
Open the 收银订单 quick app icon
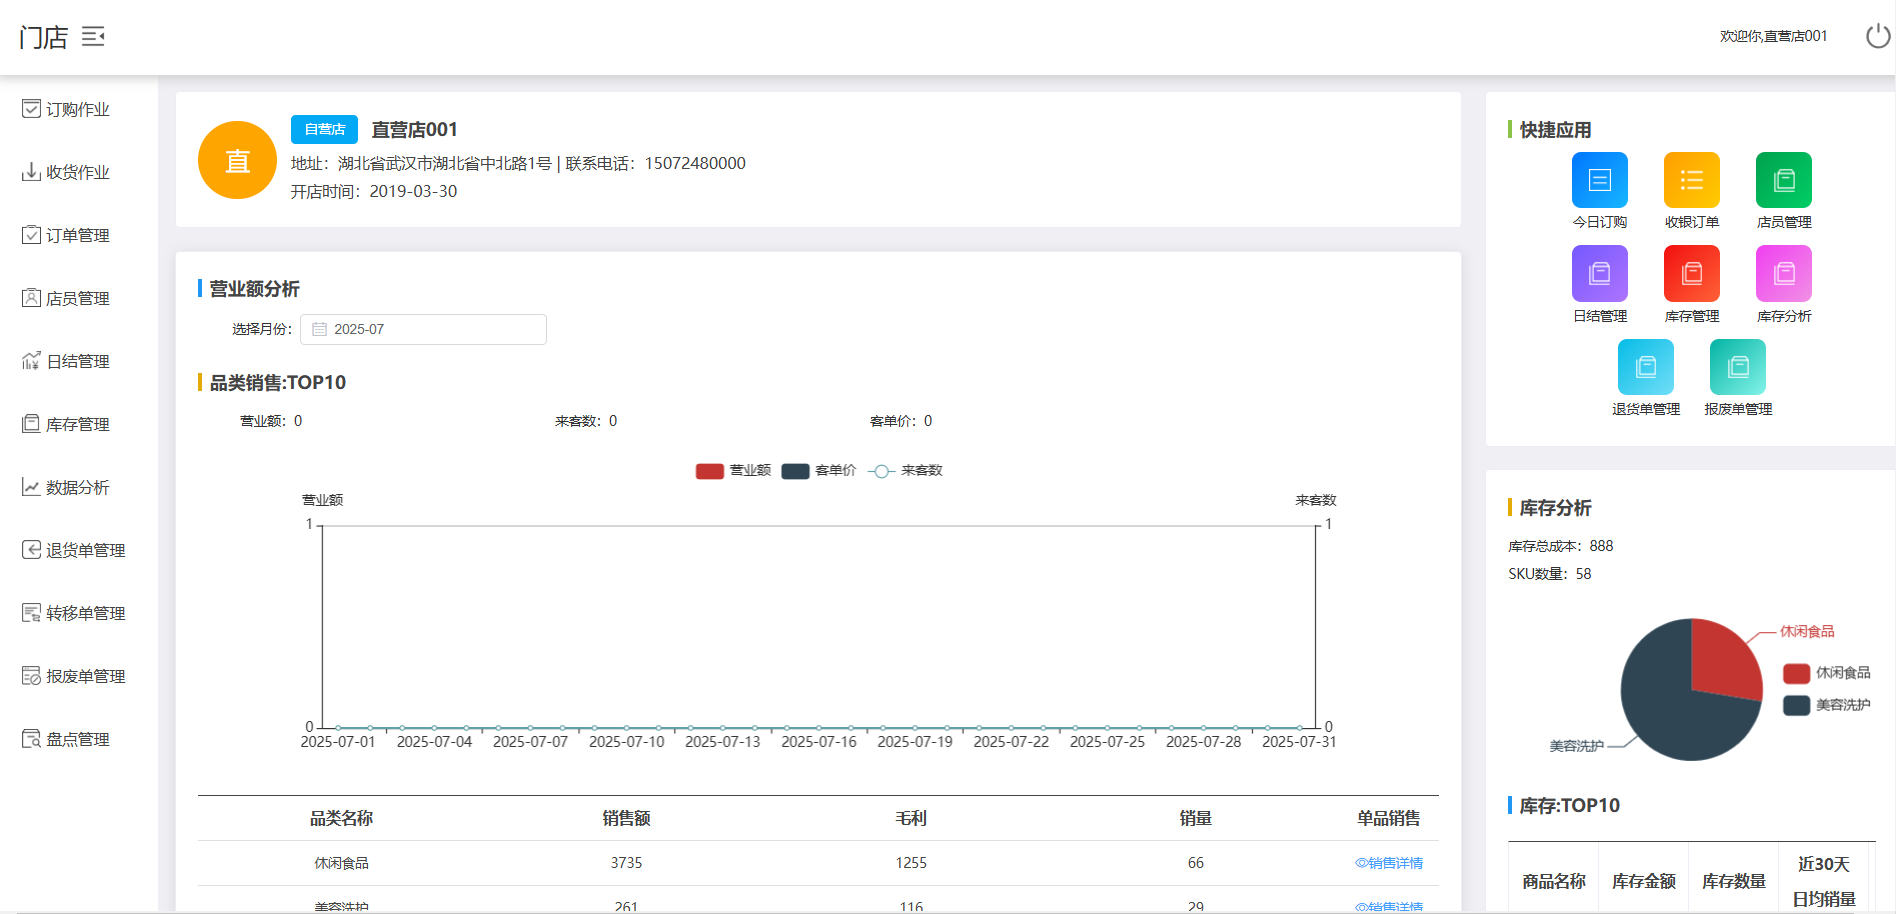pos(1691,180)
